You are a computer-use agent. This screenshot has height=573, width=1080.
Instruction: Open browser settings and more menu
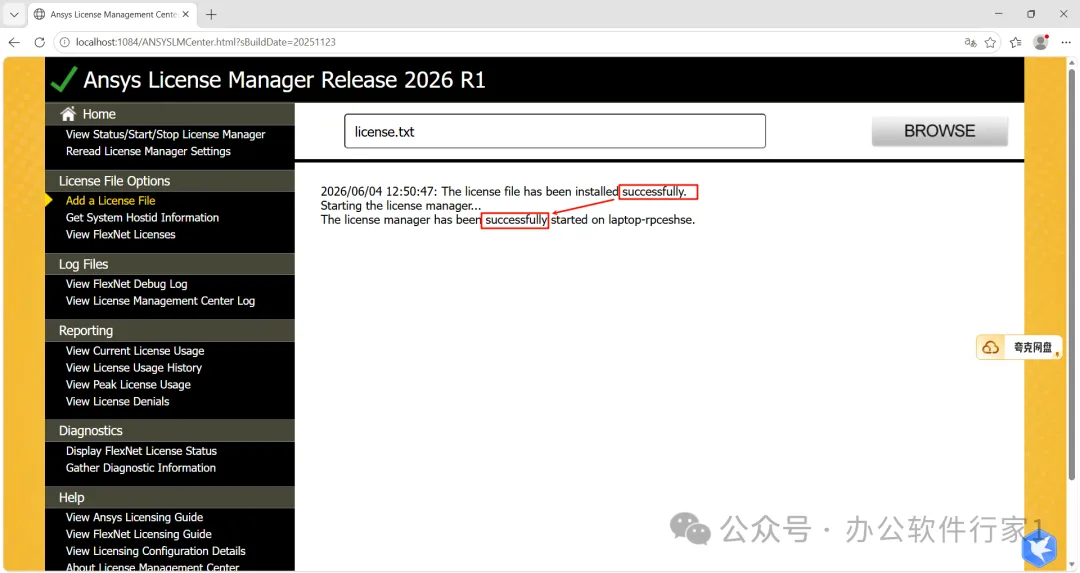[1066, 42]
